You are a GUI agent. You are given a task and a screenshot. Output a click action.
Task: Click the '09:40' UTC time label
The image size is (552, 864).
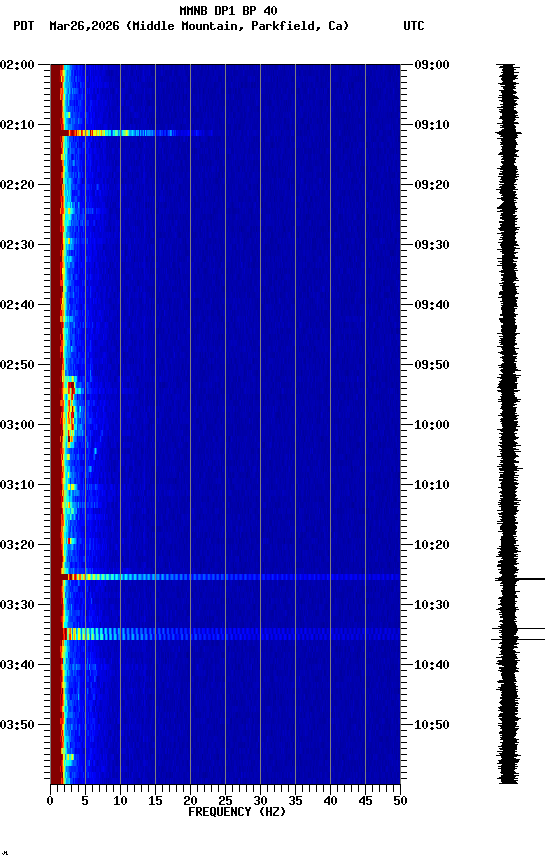432,305
